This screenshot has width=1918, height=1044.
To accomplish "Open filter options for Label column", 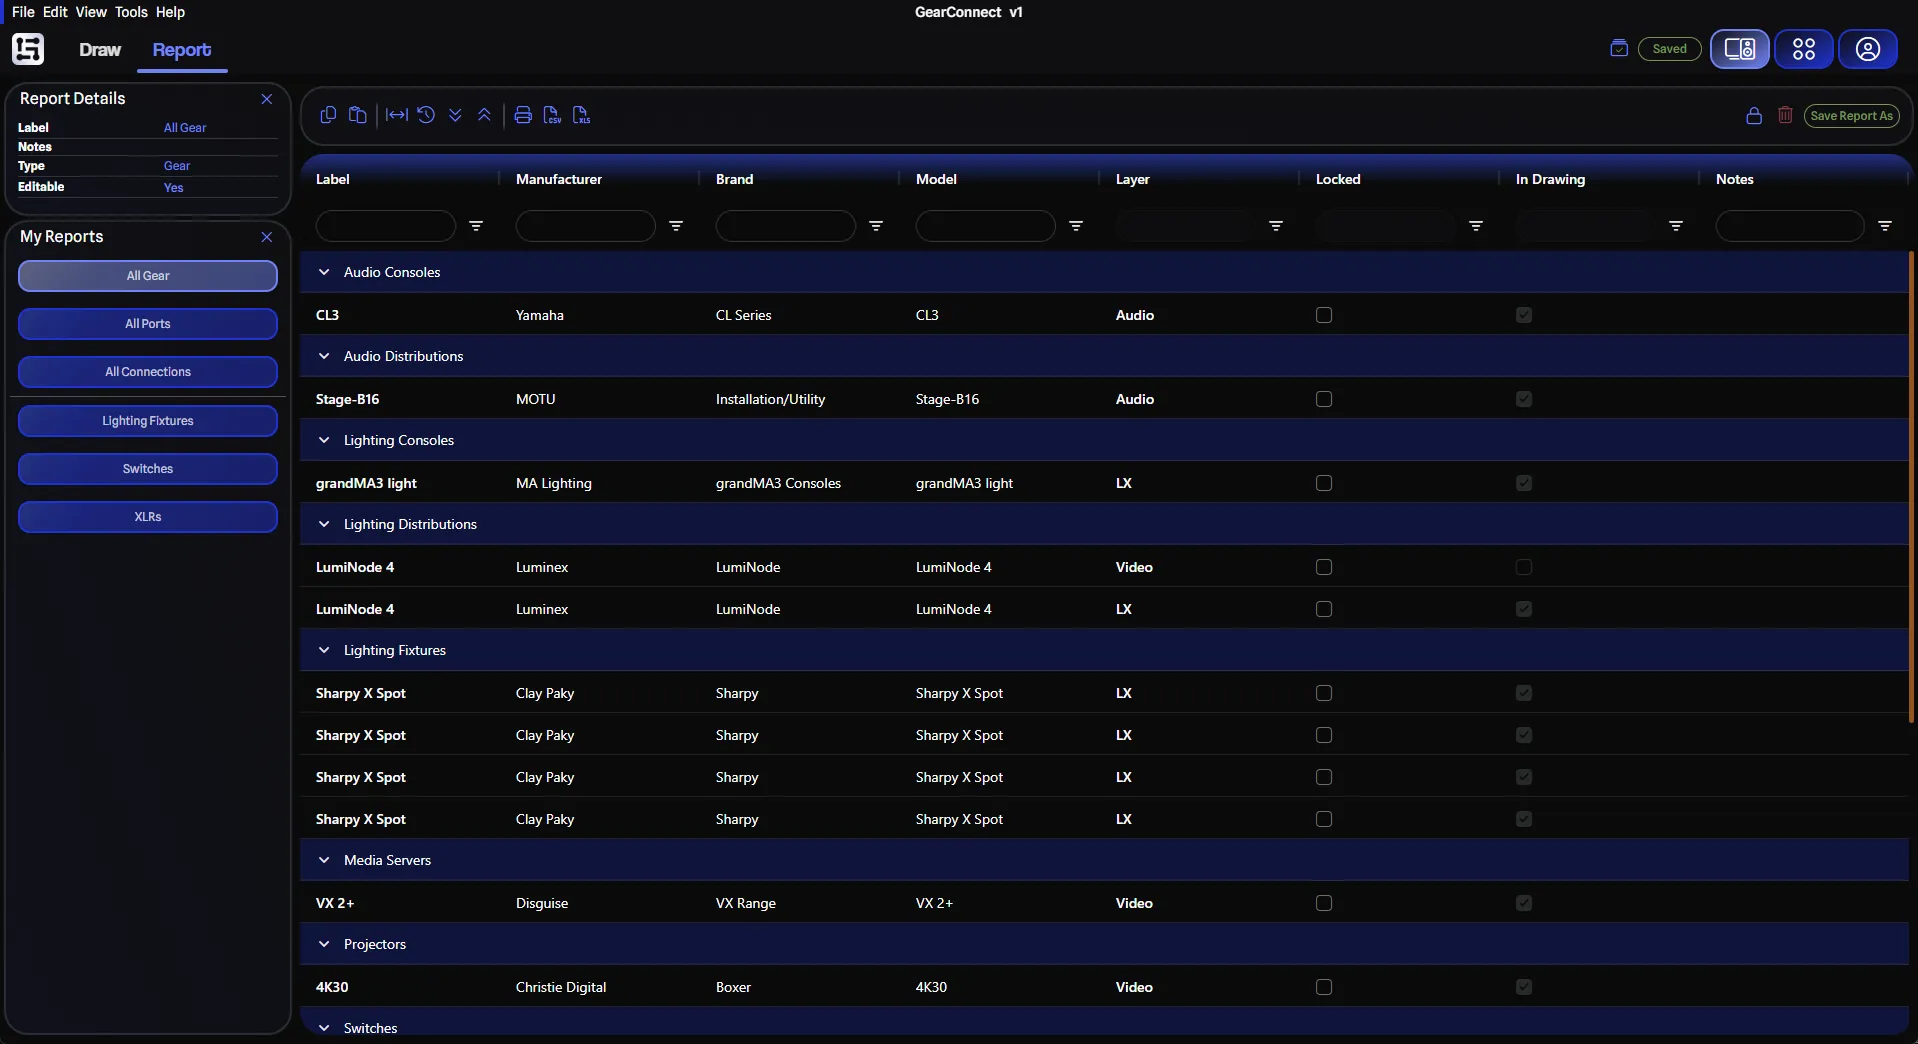I will tap(476, 226).
